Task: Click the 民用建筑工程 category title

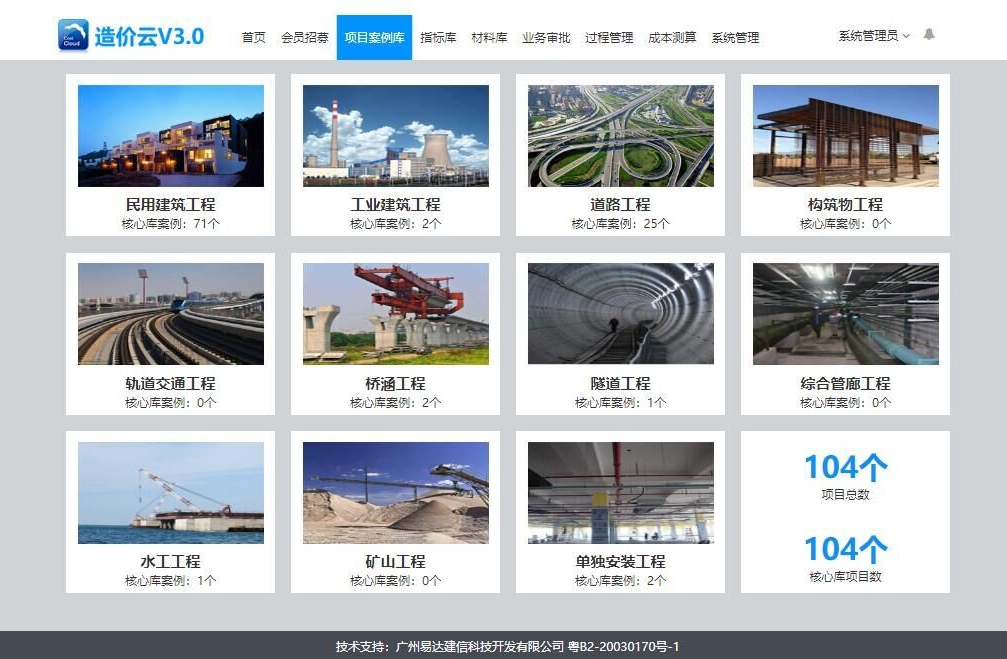Action: tap(171, 205)
